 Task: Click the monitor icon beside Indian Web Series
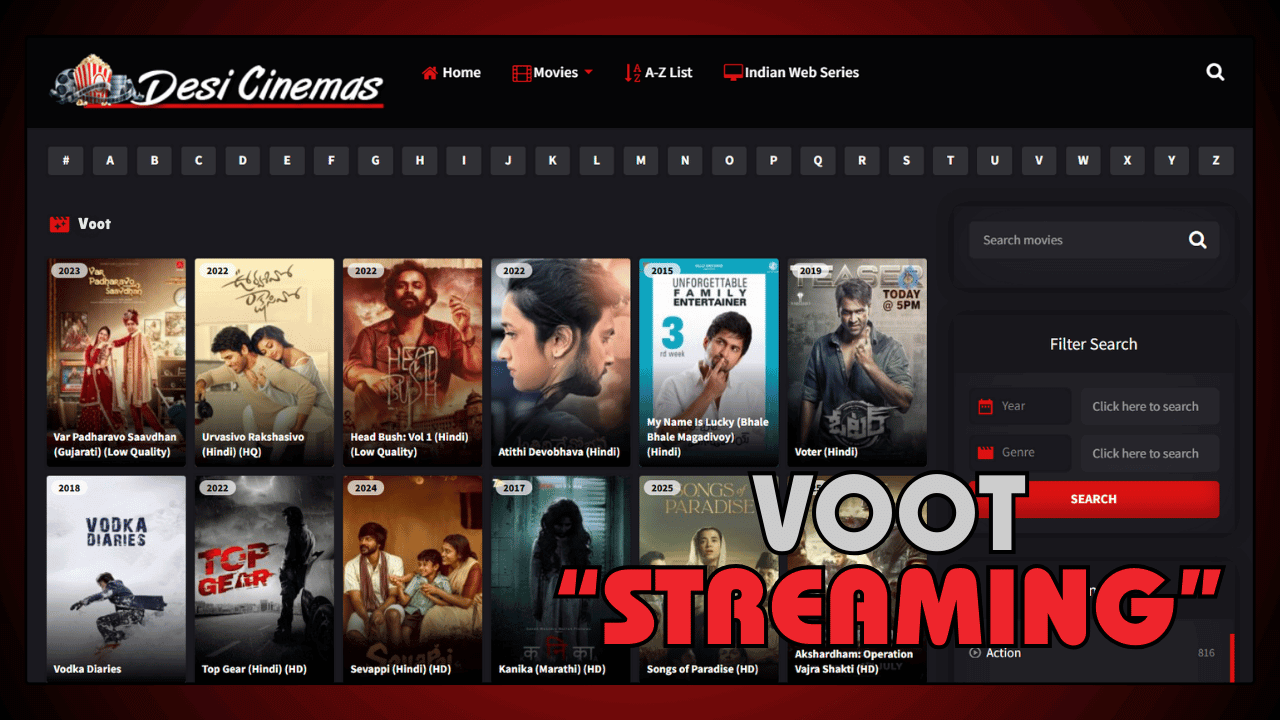[733, 72]
